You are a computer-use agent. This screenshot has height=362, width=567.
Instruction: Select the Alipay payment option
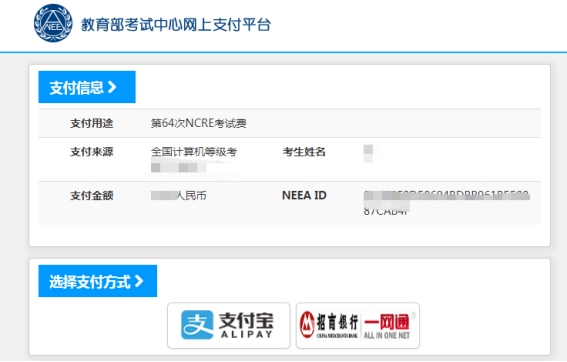tap(229, 325)
